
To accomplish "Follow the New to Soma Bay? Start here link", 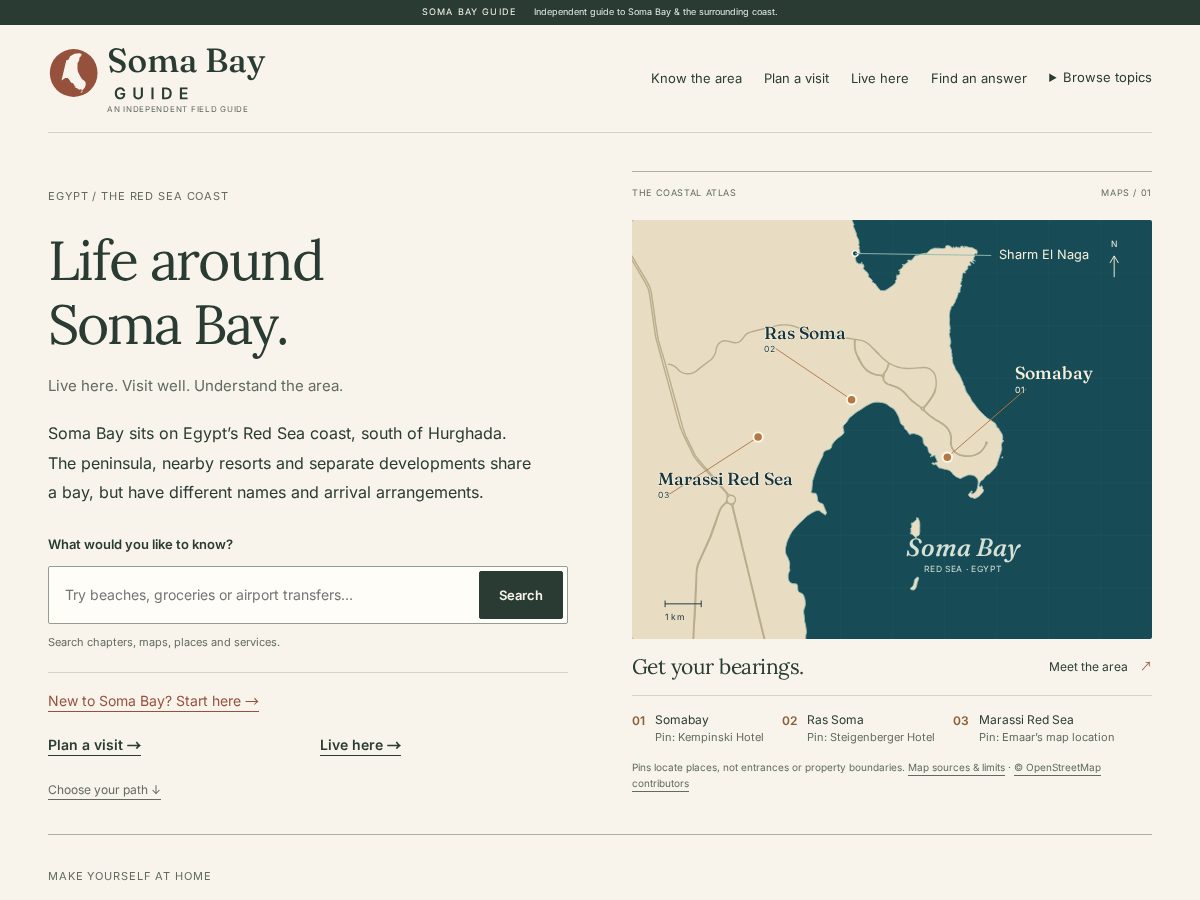I will pos(153,701).
